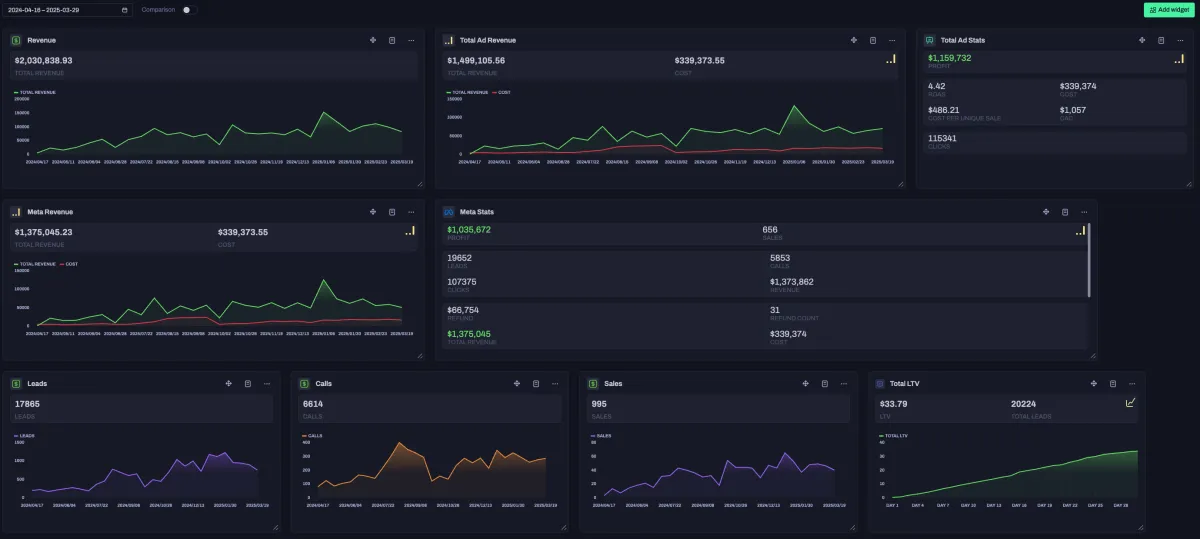This screenshot has height=539, width=1200.
Task: Click the move handle on Revenue widget
Action: [373, 41]
